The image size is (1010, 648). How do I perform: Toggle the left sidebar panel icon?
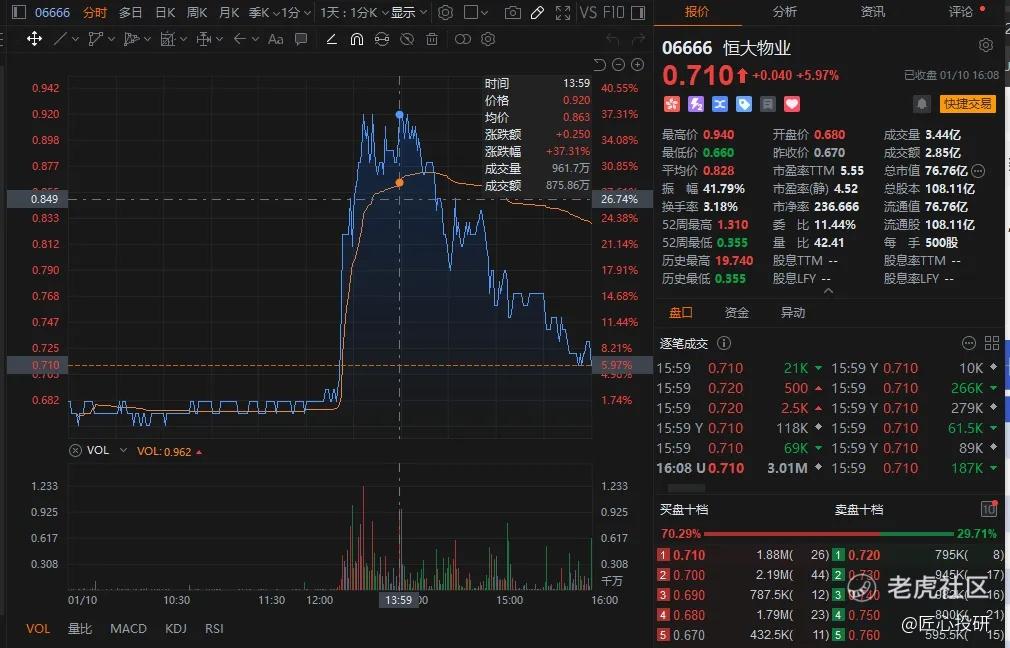tap(19, 12)
